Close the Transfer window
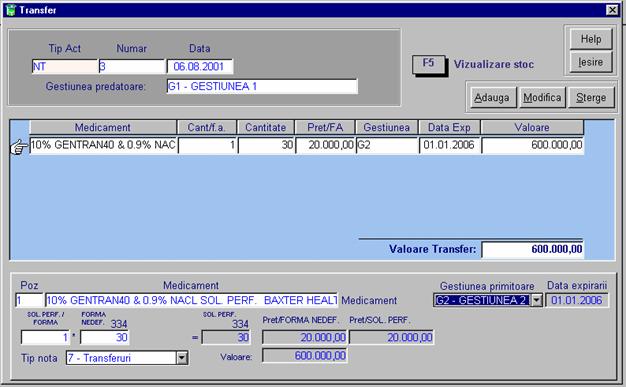 point(612,10)
